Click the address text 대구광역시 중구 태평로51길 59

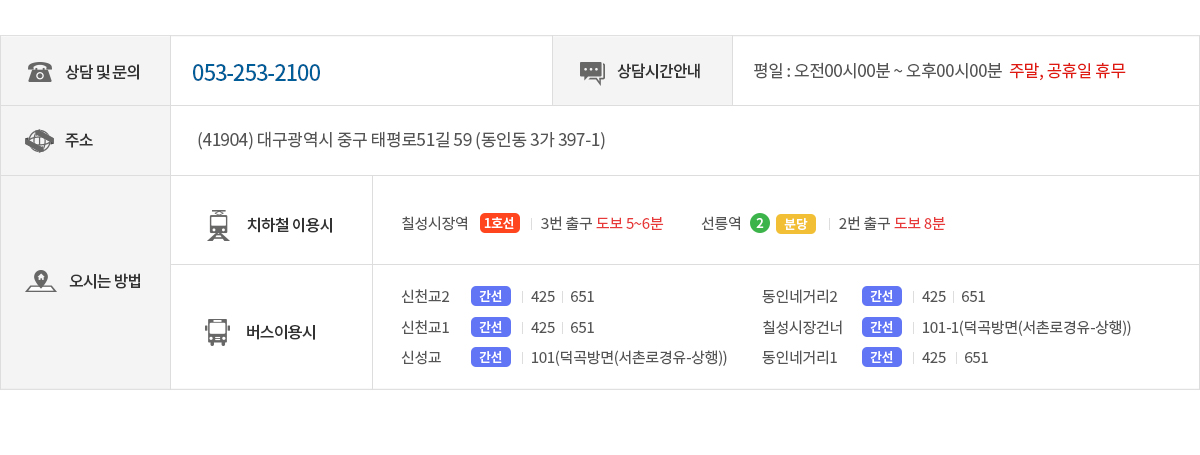coord(364,140)
